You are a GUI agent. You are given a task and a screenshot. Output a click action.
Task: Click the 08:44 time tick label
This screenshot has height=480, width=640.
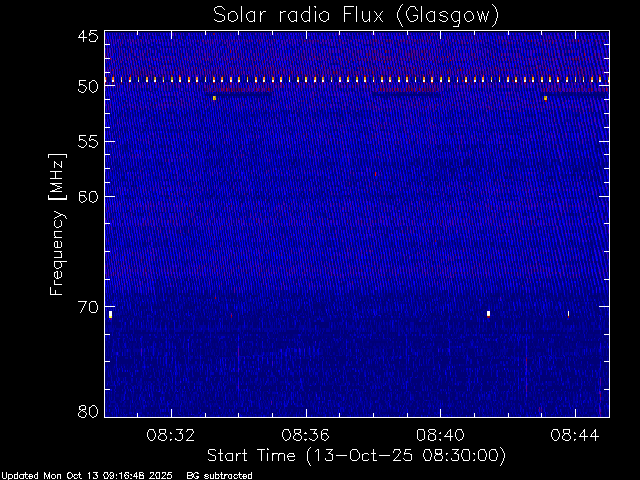575,435
